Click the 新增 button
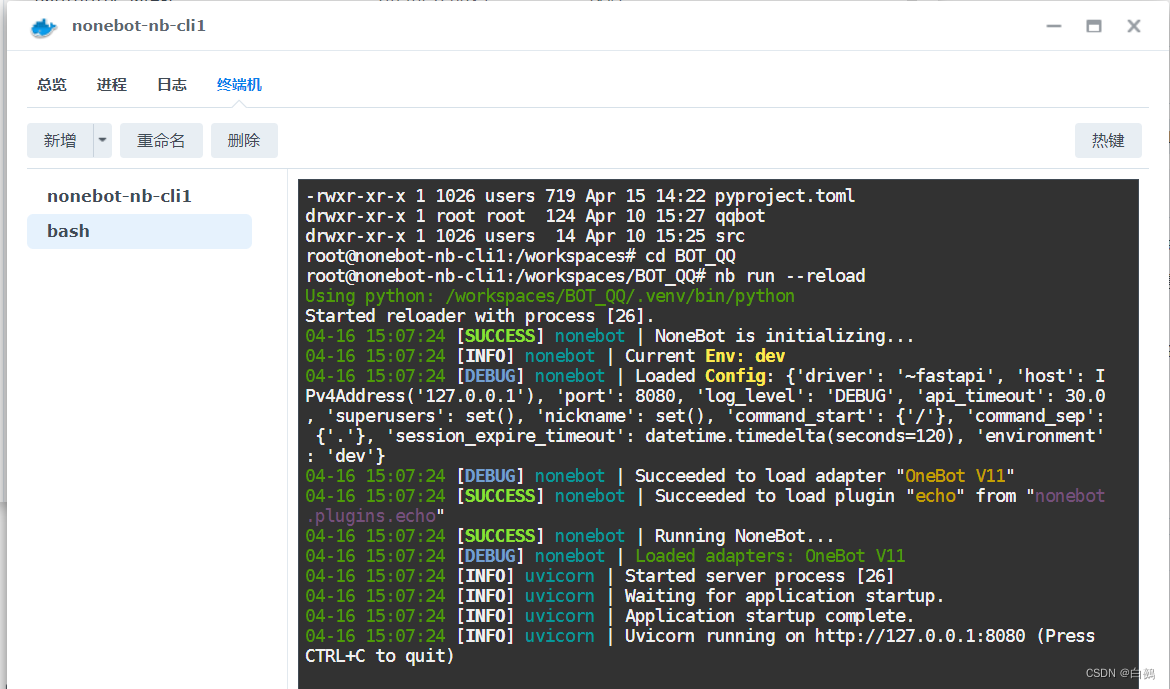This screenshot has width=1170, height=689. [60, 140]
